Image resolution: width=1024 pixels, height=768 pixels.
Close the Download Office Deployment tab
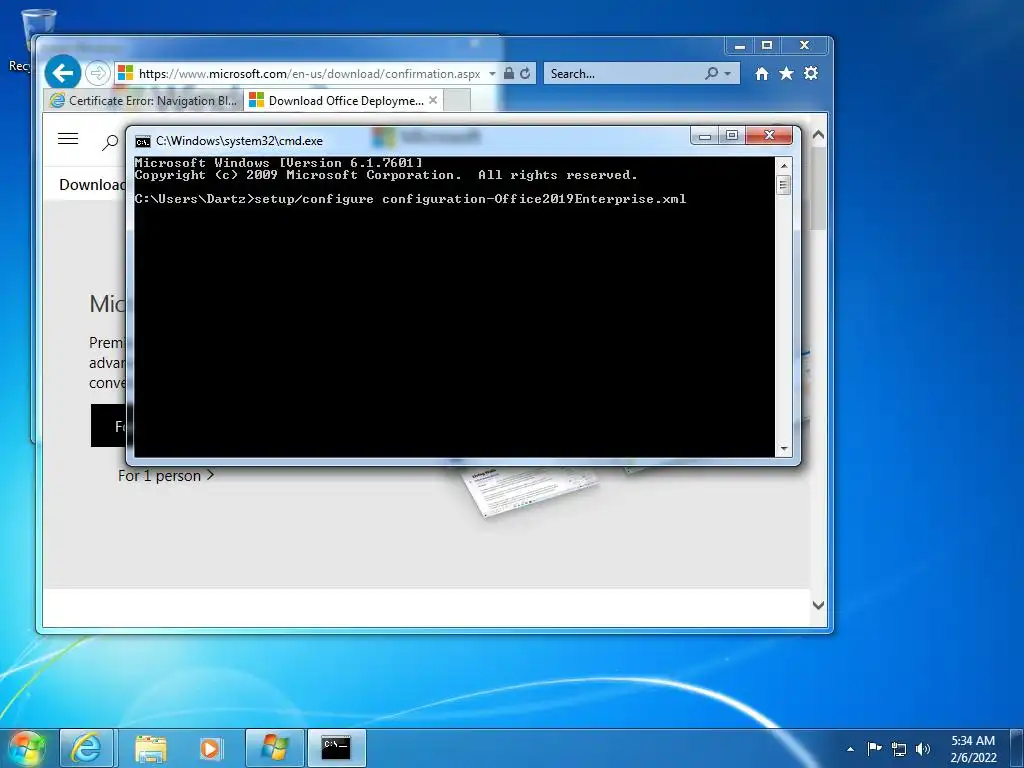[x=433, y=100]
